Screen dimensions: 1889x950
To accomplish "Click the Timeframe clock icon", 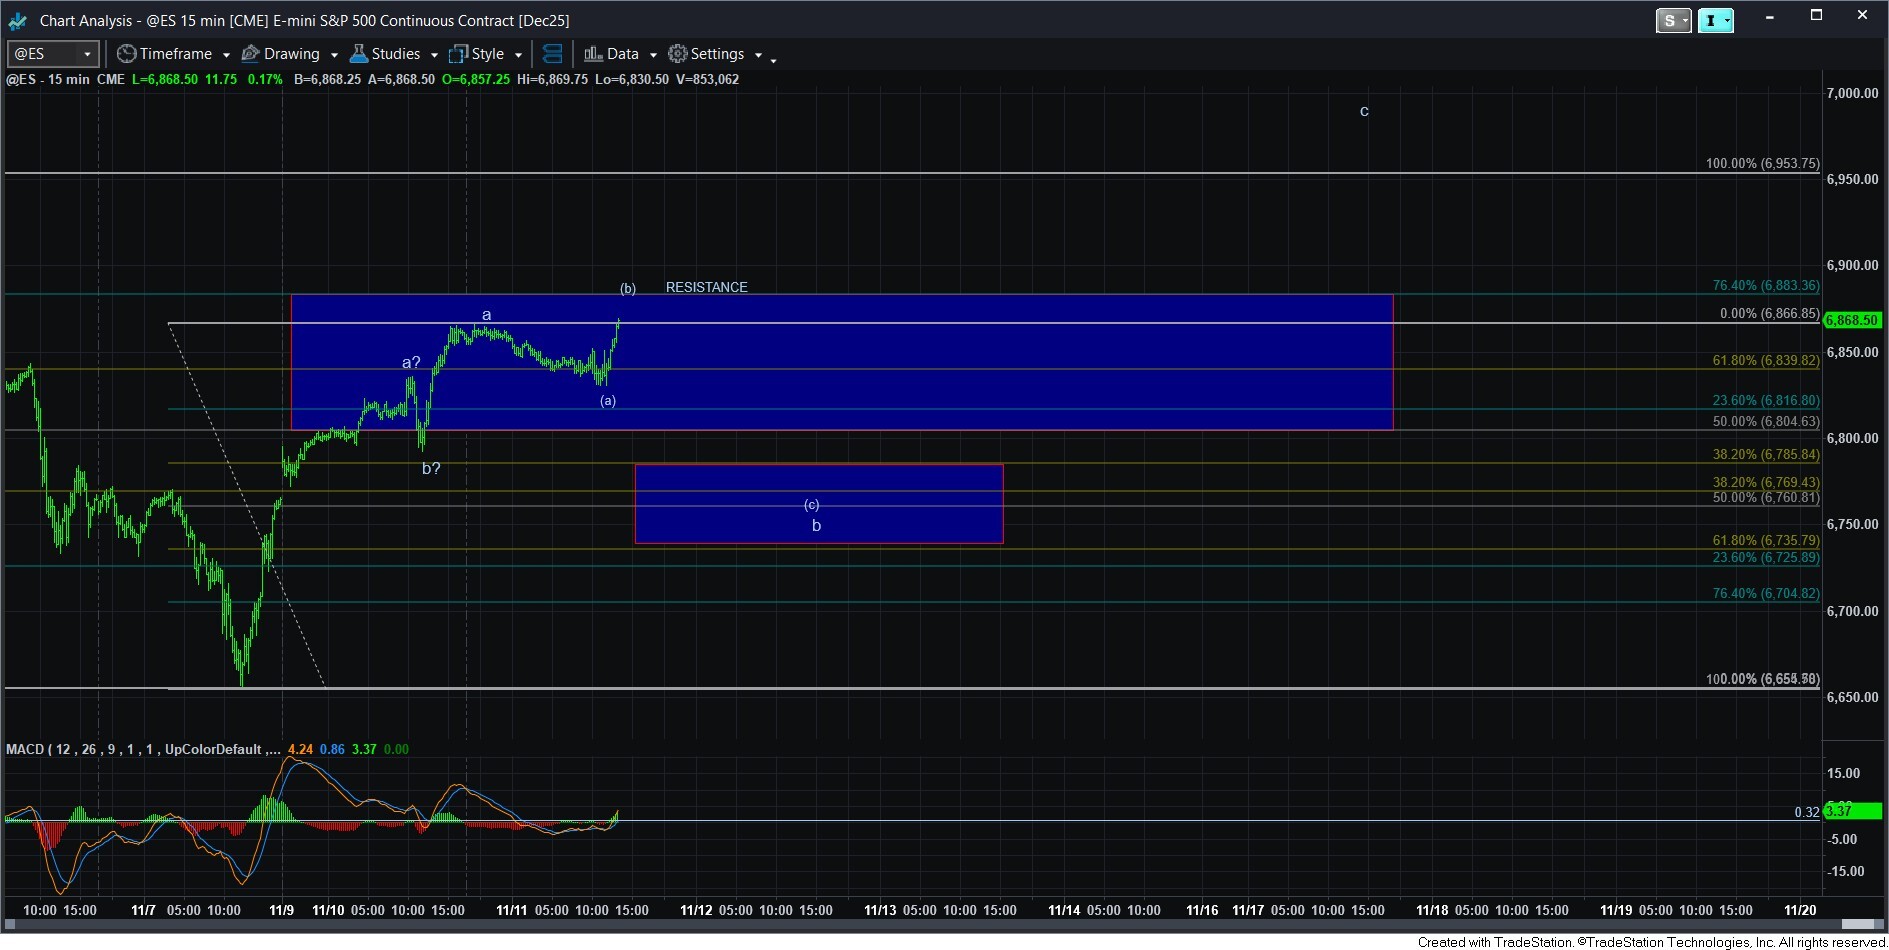I will [x=127, y=54].
